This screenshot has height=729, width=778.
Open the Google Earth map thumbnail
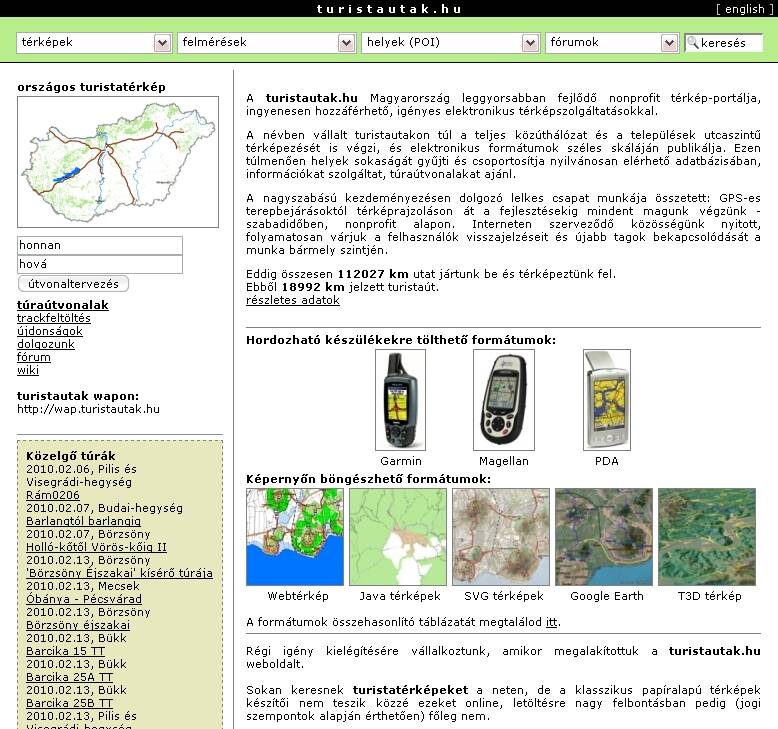click(603, 537)
